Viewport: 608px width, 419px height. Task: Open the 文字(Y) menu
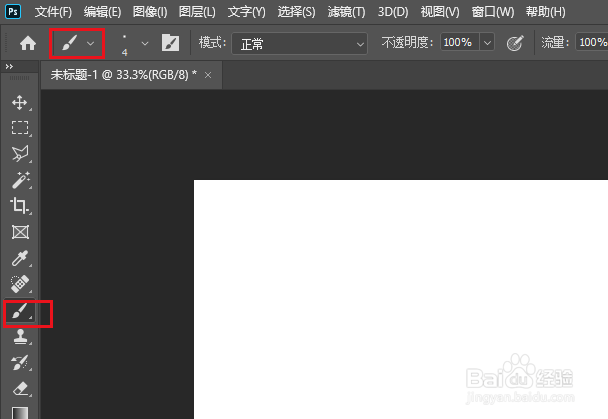pos(247,12)
